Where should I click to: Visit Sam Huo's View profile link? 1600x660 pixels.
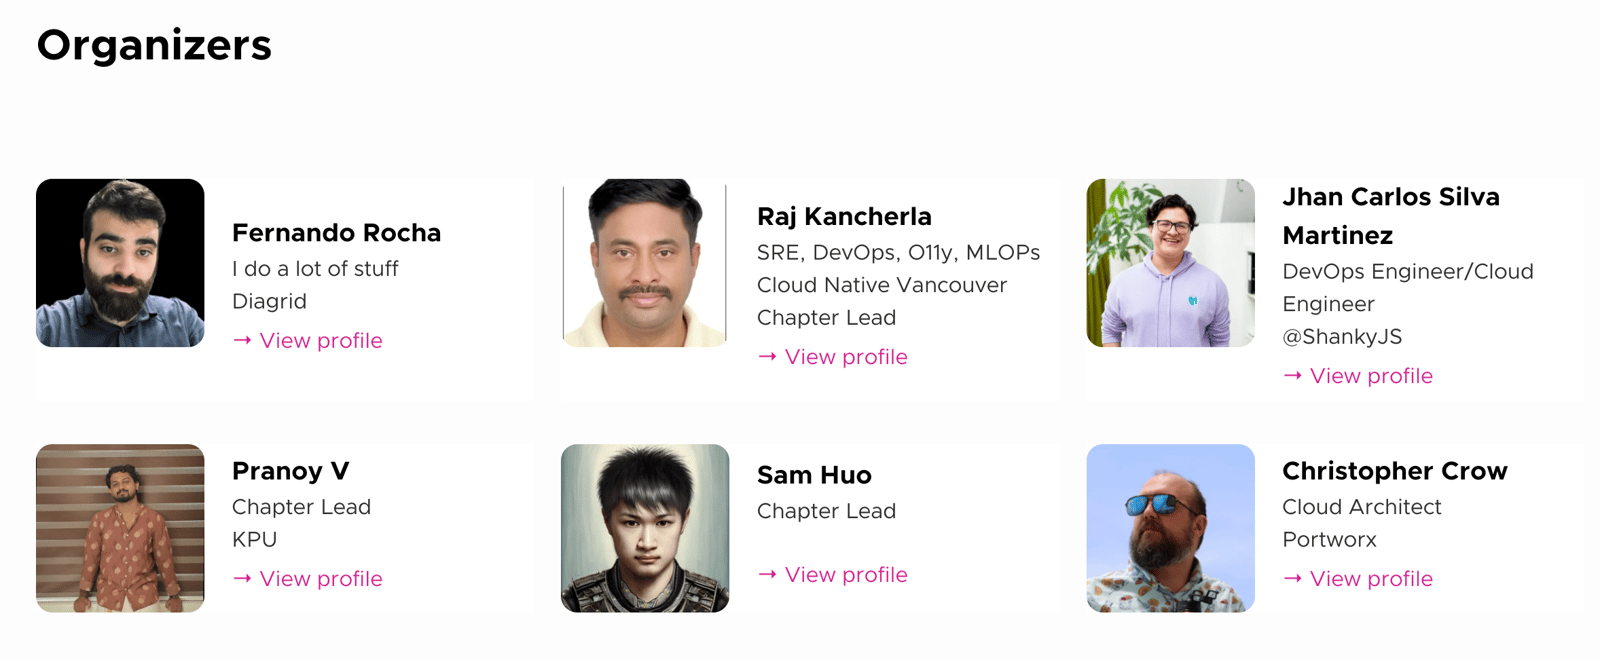(846, 575)
